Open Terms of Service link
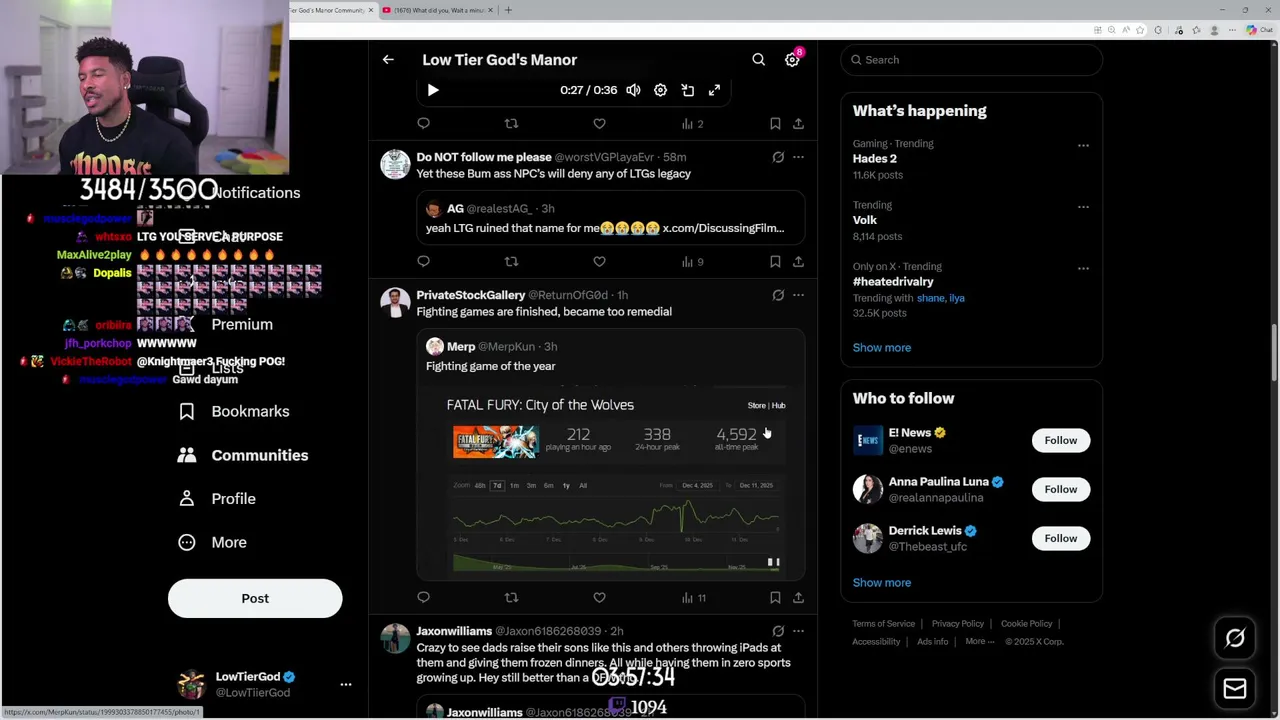Image resolution: width=1280 pixels, height=720 pixels. coord(884,624)
